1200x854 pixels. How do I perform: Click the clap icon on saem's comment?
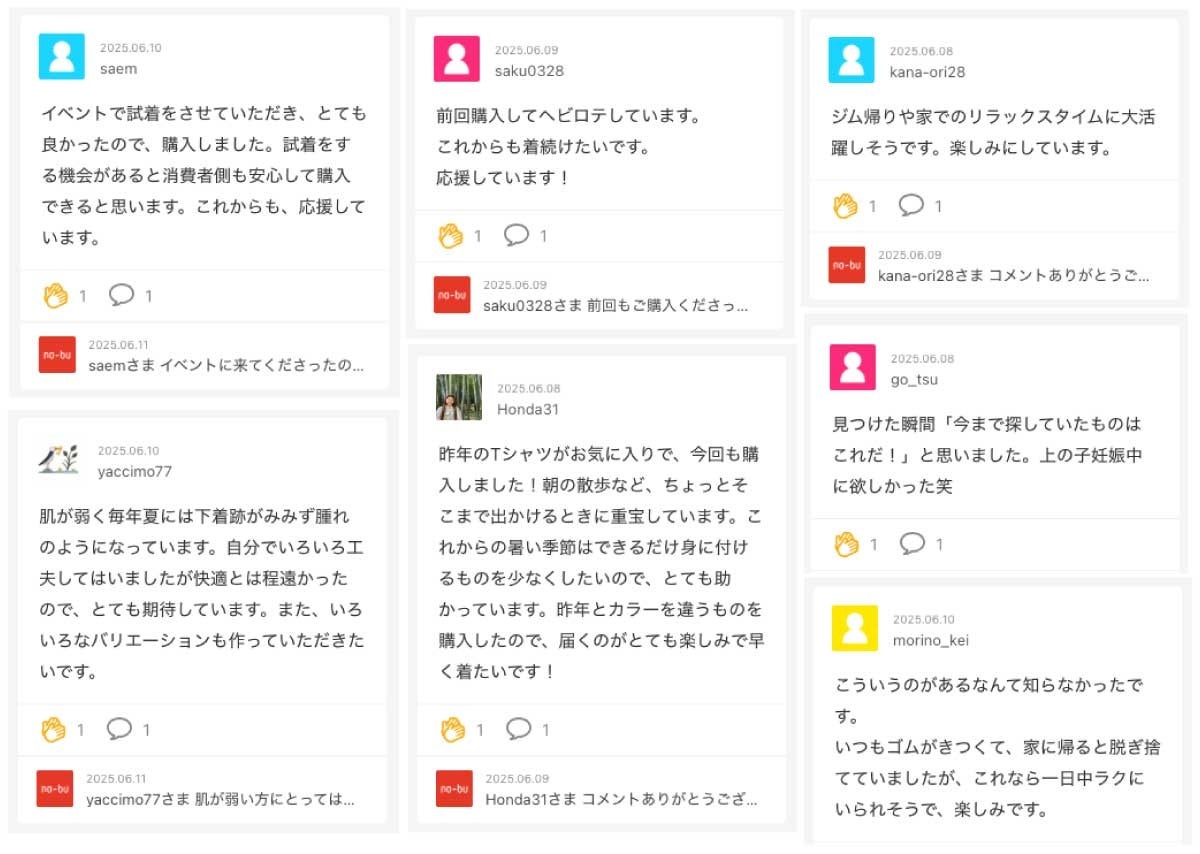pos(55,295)
